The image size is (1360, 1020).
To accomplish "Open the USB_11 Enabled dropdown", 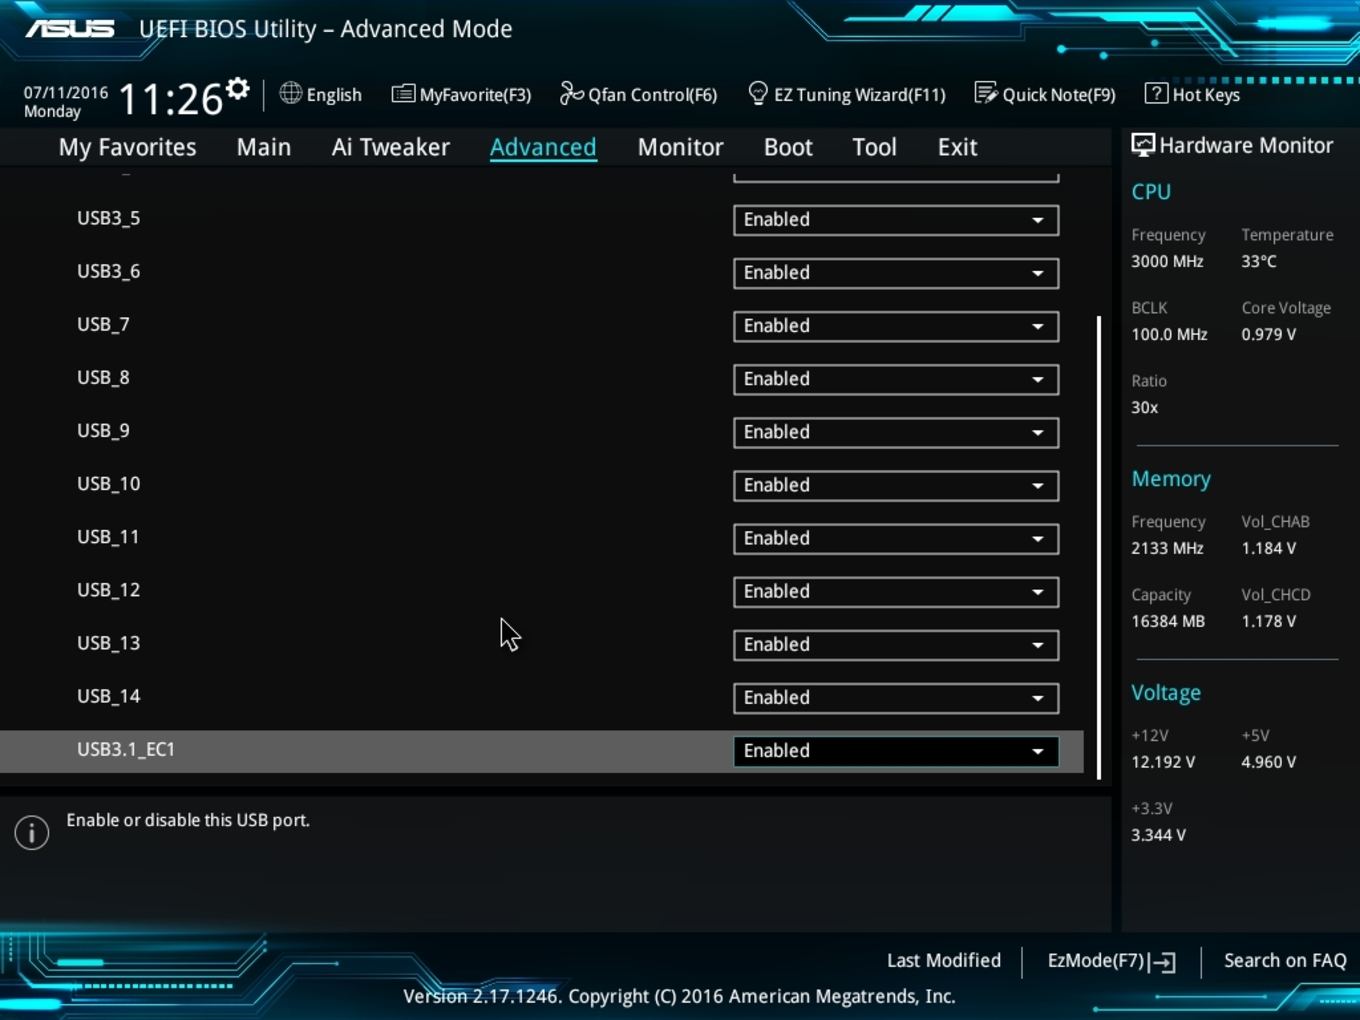I will tap(896, 538).
